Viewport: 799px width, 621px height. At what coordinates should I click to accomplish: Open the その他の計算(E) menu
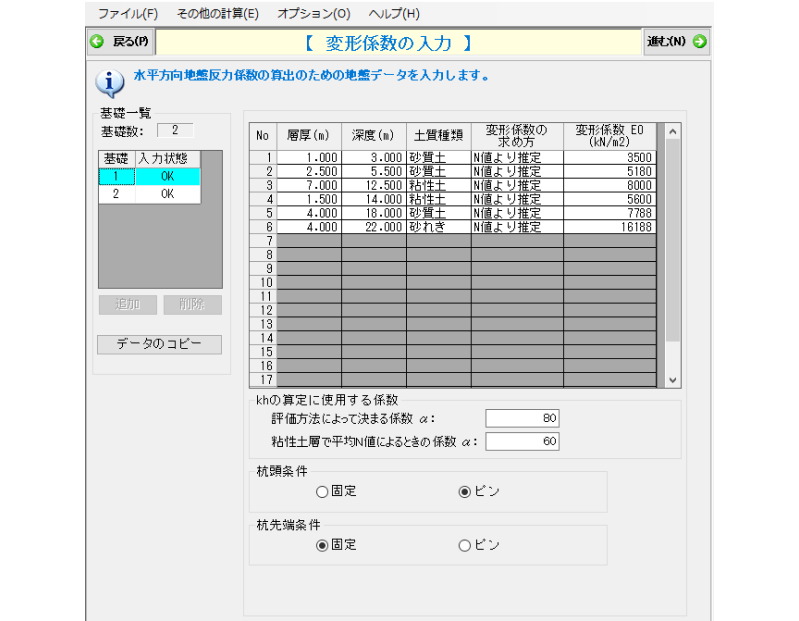click(218, 14)
